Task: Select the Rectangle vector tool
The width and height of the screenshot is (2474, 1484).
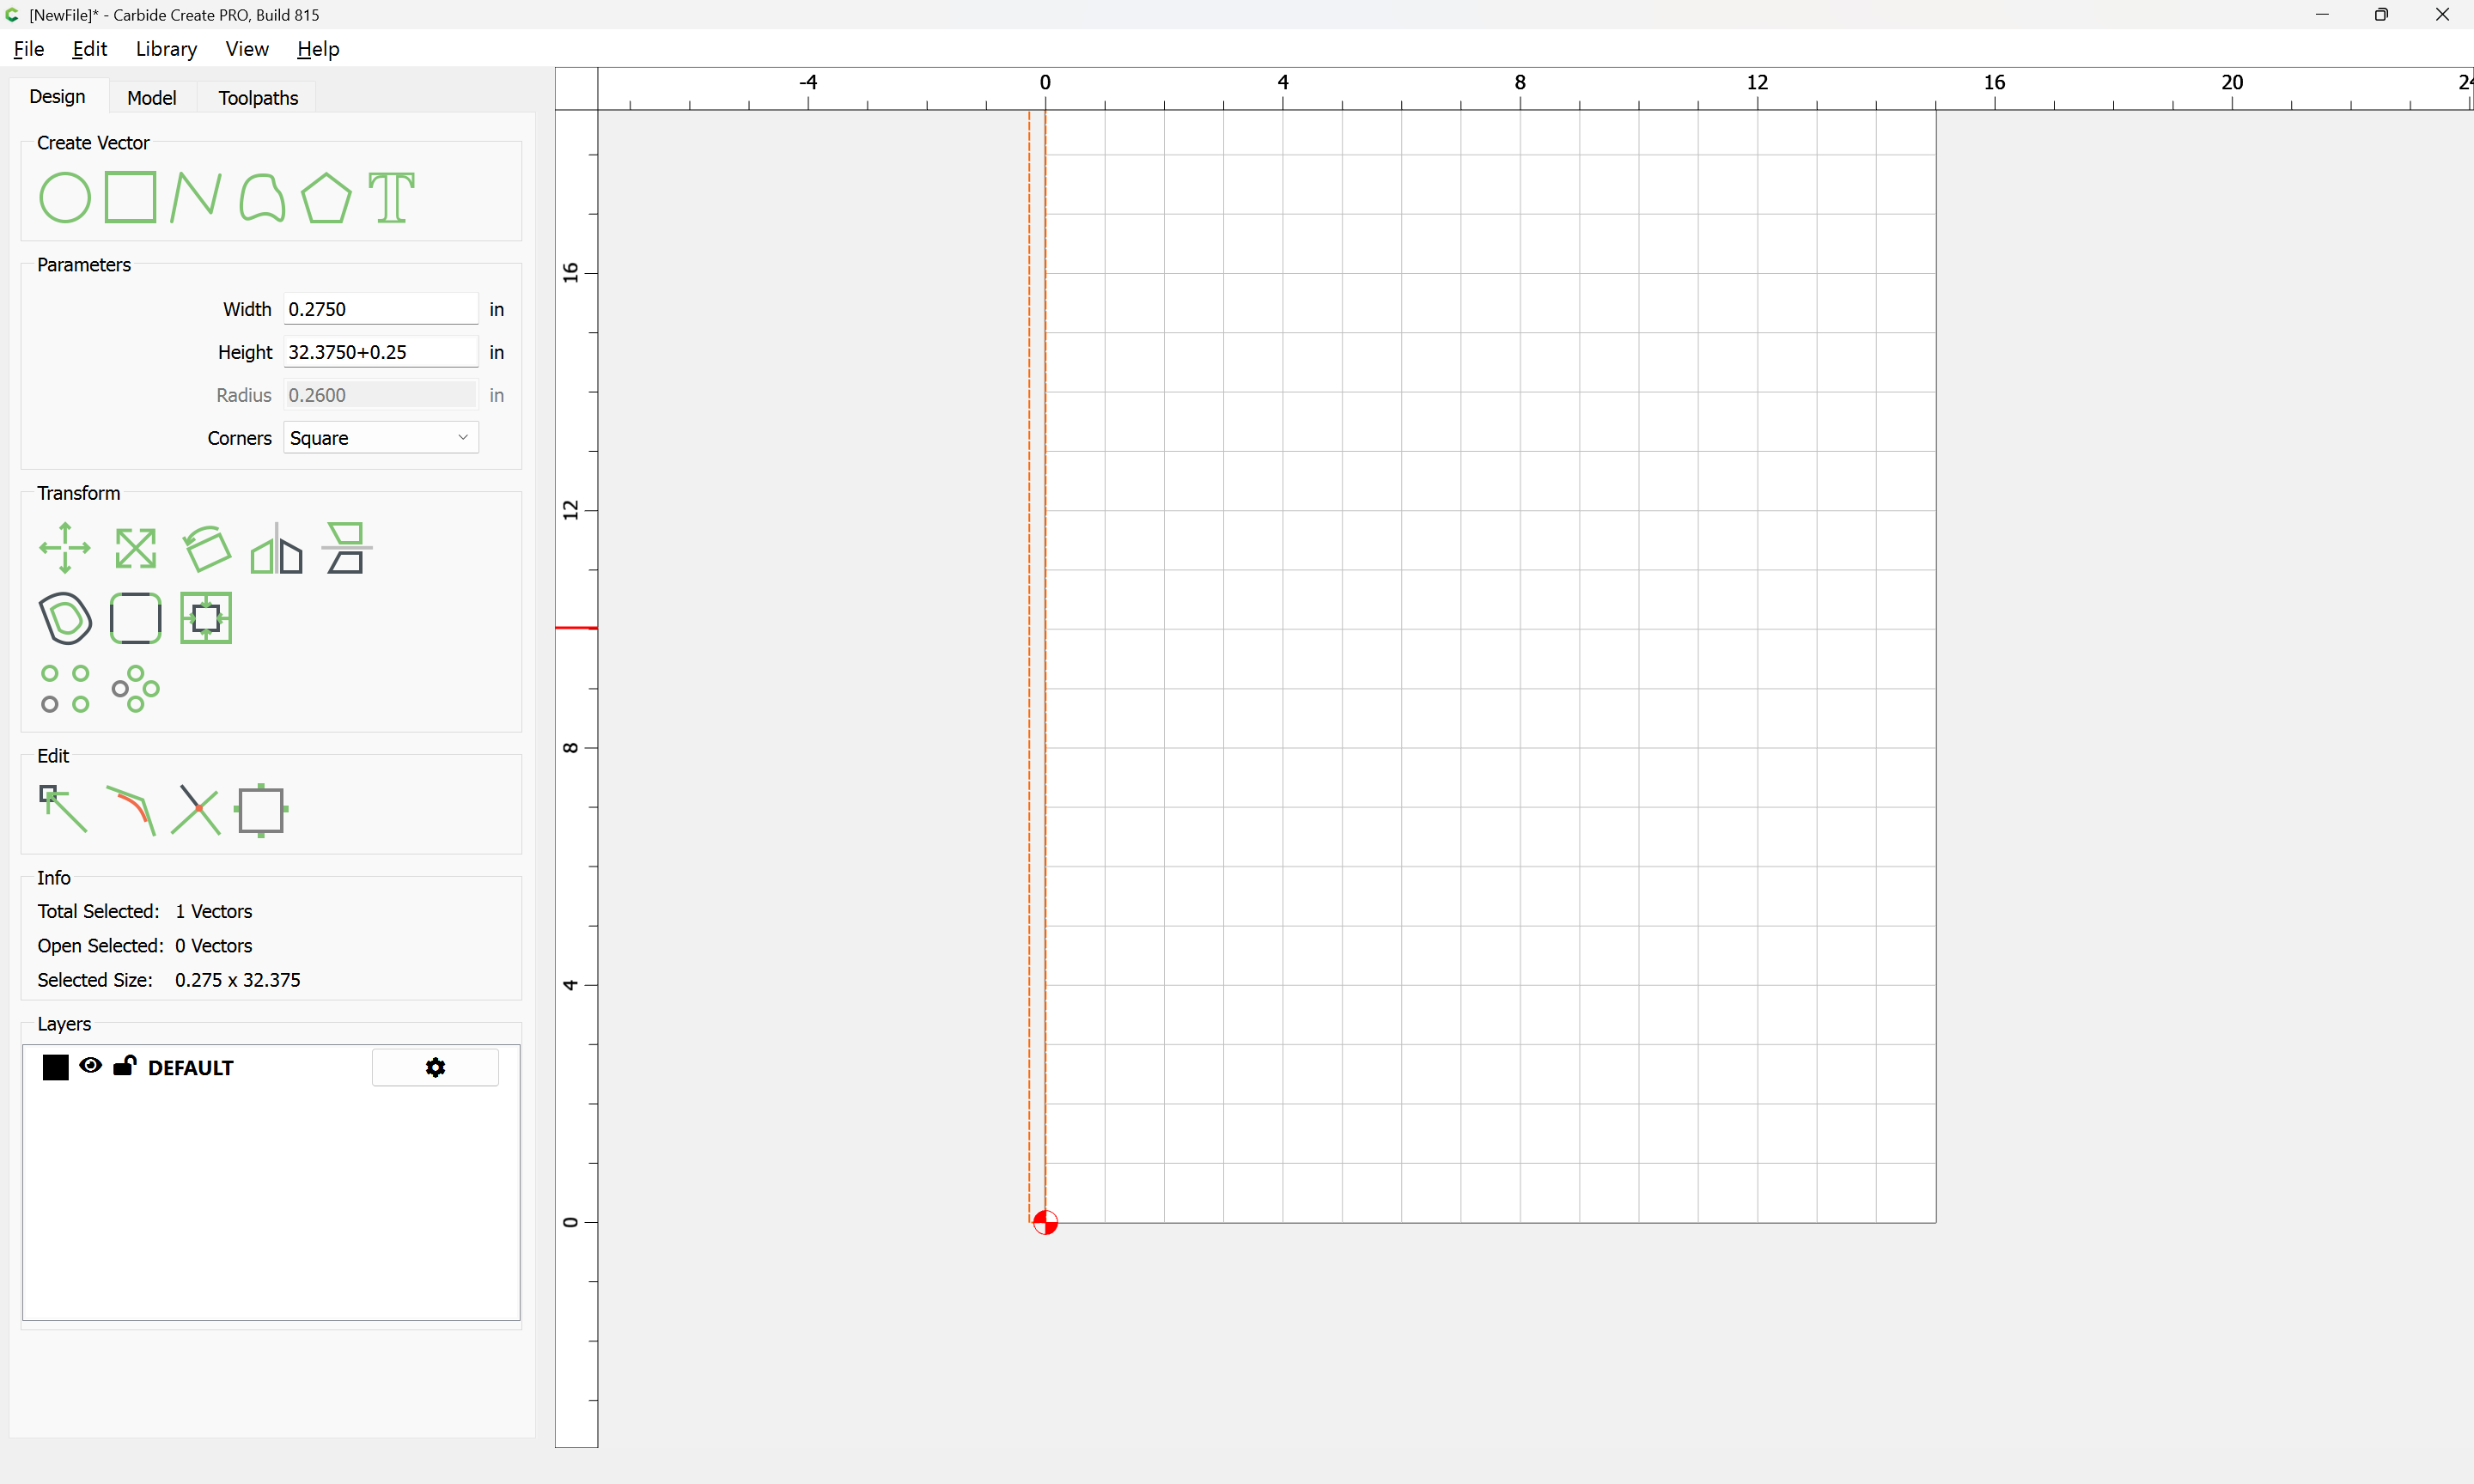Action: pos(130,197)
